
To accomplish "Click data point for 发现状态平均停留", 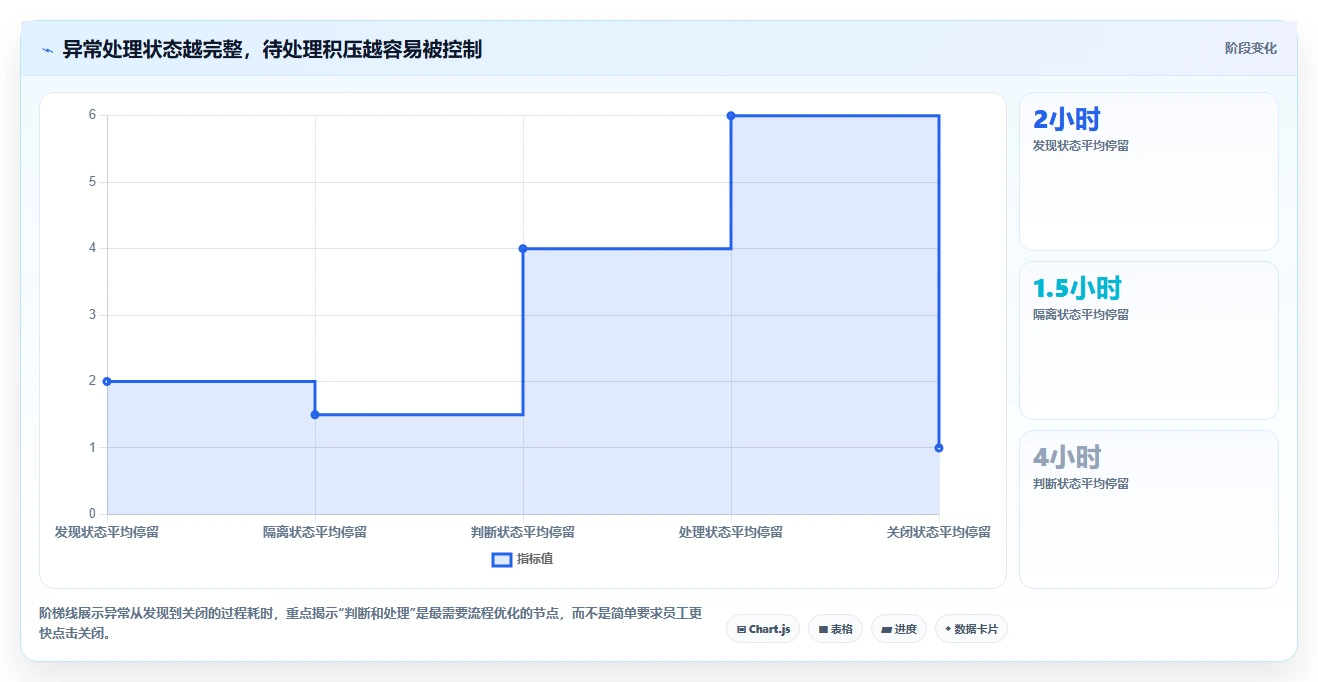I will pos(107,381).
